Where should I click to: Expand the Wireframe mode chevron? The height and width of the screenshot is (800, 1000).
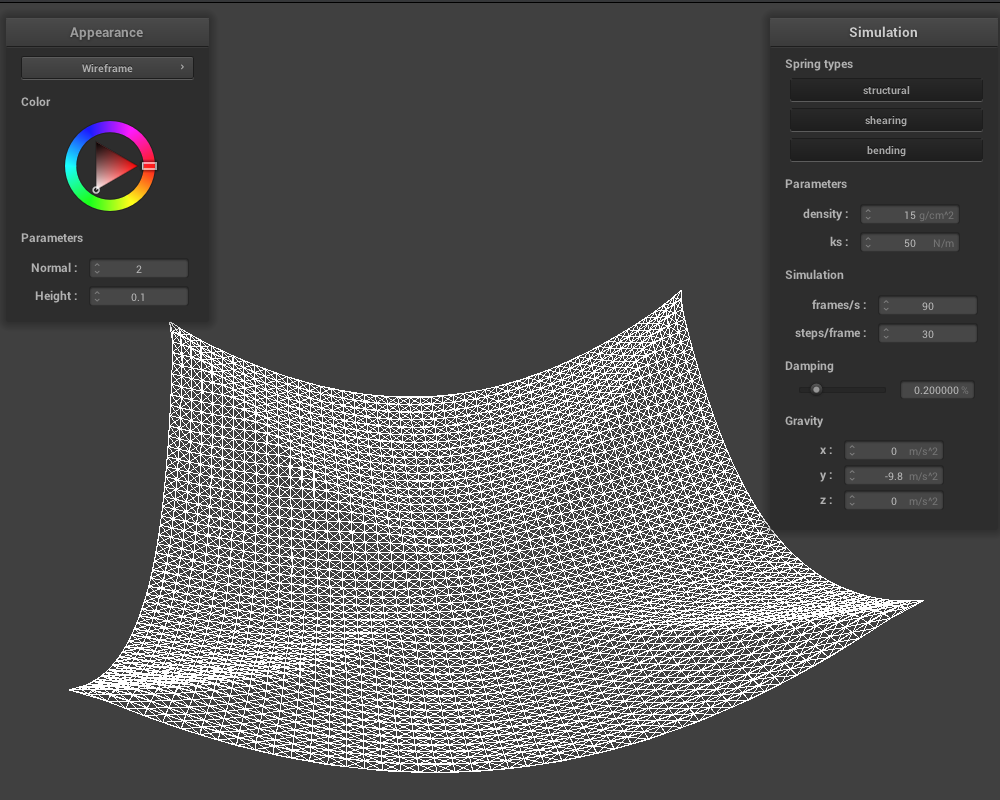point(182,68)
